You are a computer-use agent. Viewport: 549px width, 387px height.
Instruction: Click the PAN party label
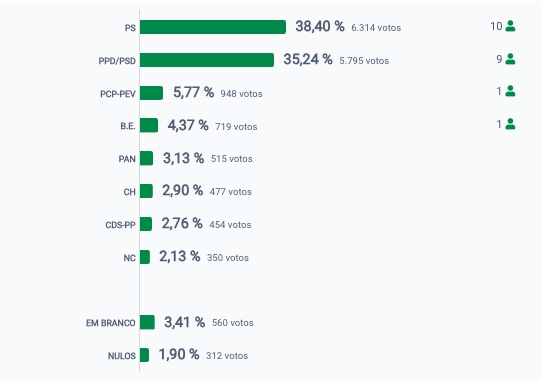[x=127, y=159]
